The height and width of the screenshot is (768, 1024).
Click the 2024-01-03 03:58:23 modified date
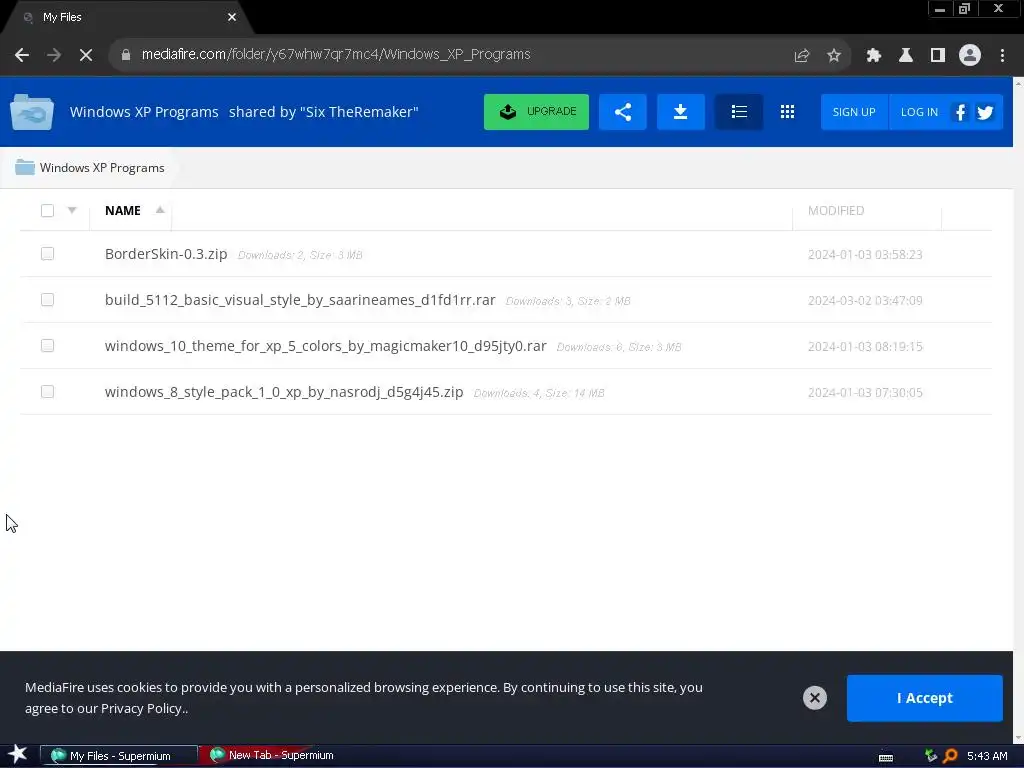(865, 255)
